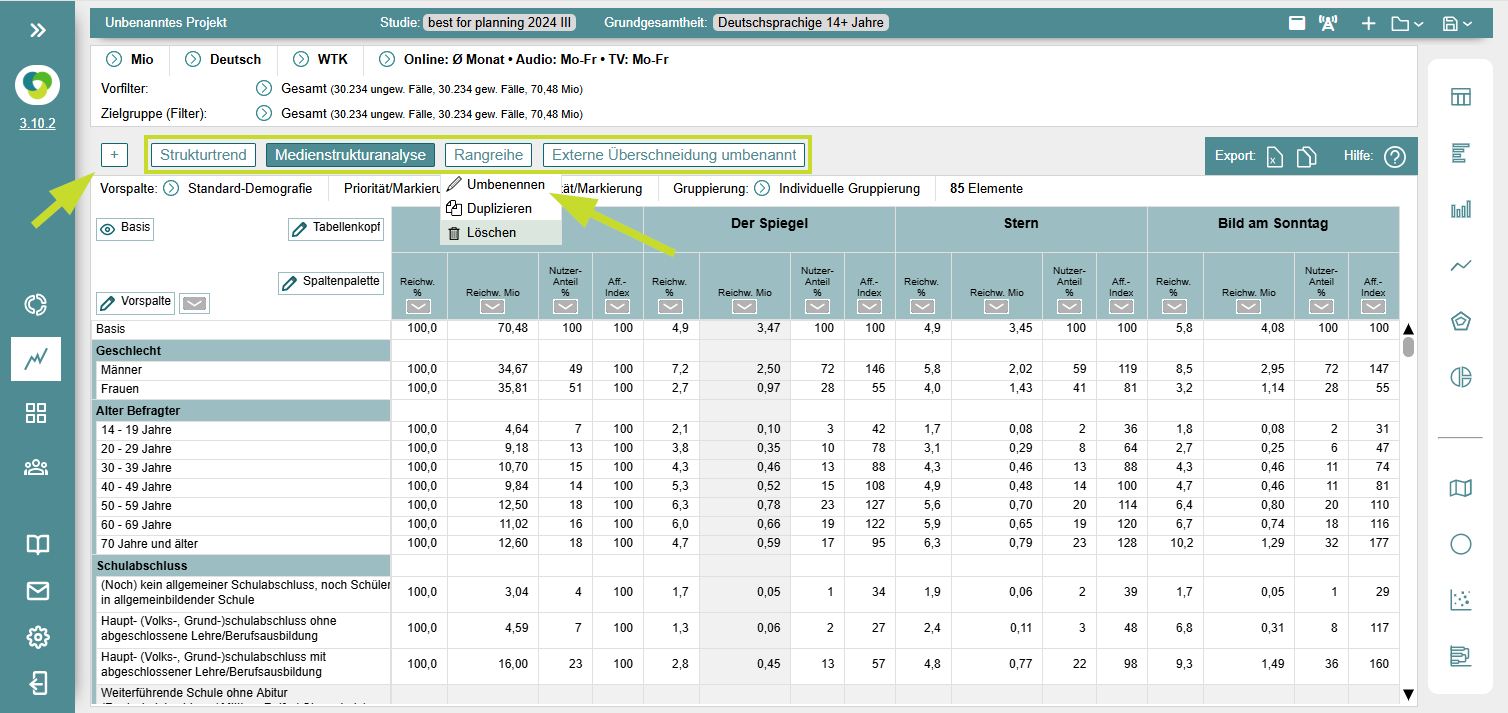Open the Hilfe question mark icon
1508x713 pixels.
(x=1394, y=157)
